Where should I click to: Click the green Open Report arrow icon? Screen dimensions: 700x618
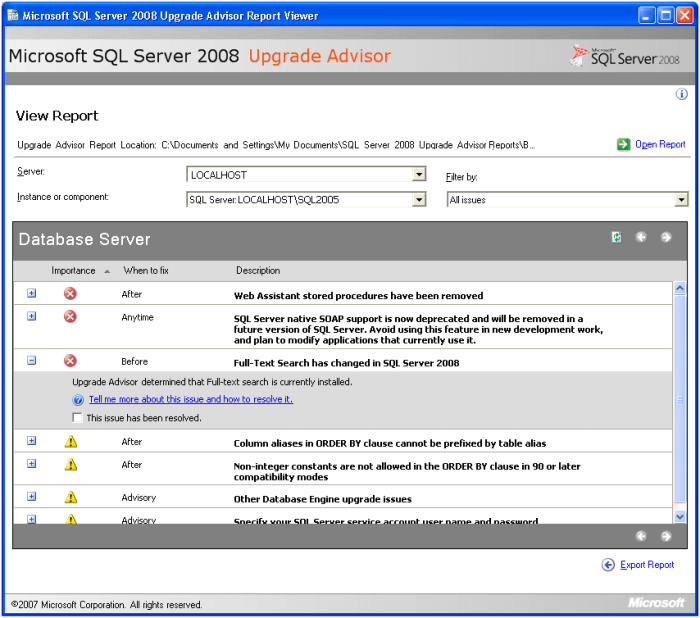click(x=624, y=144)
